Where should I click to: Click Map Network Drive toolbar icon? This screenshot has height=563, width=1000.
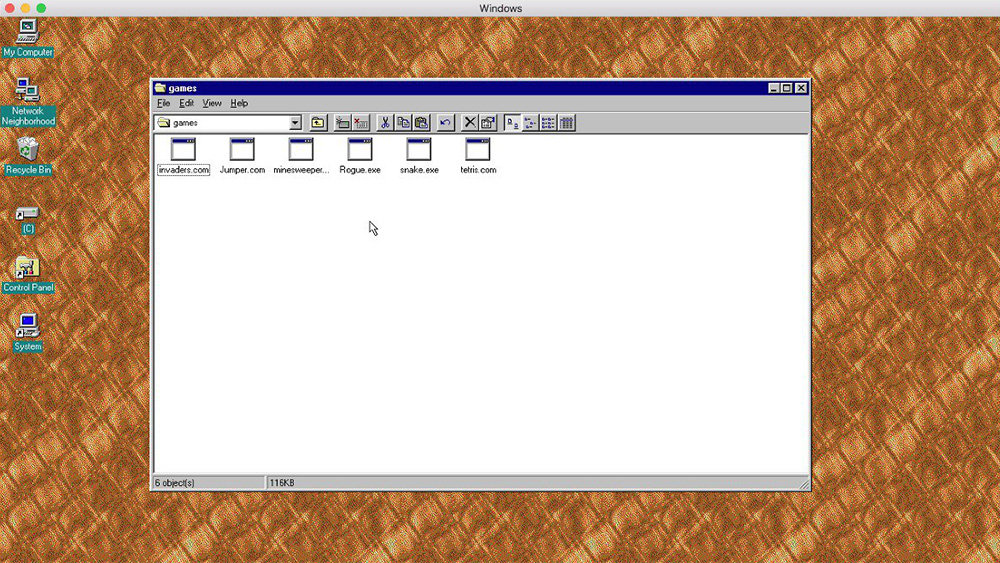tap(342, 122)
